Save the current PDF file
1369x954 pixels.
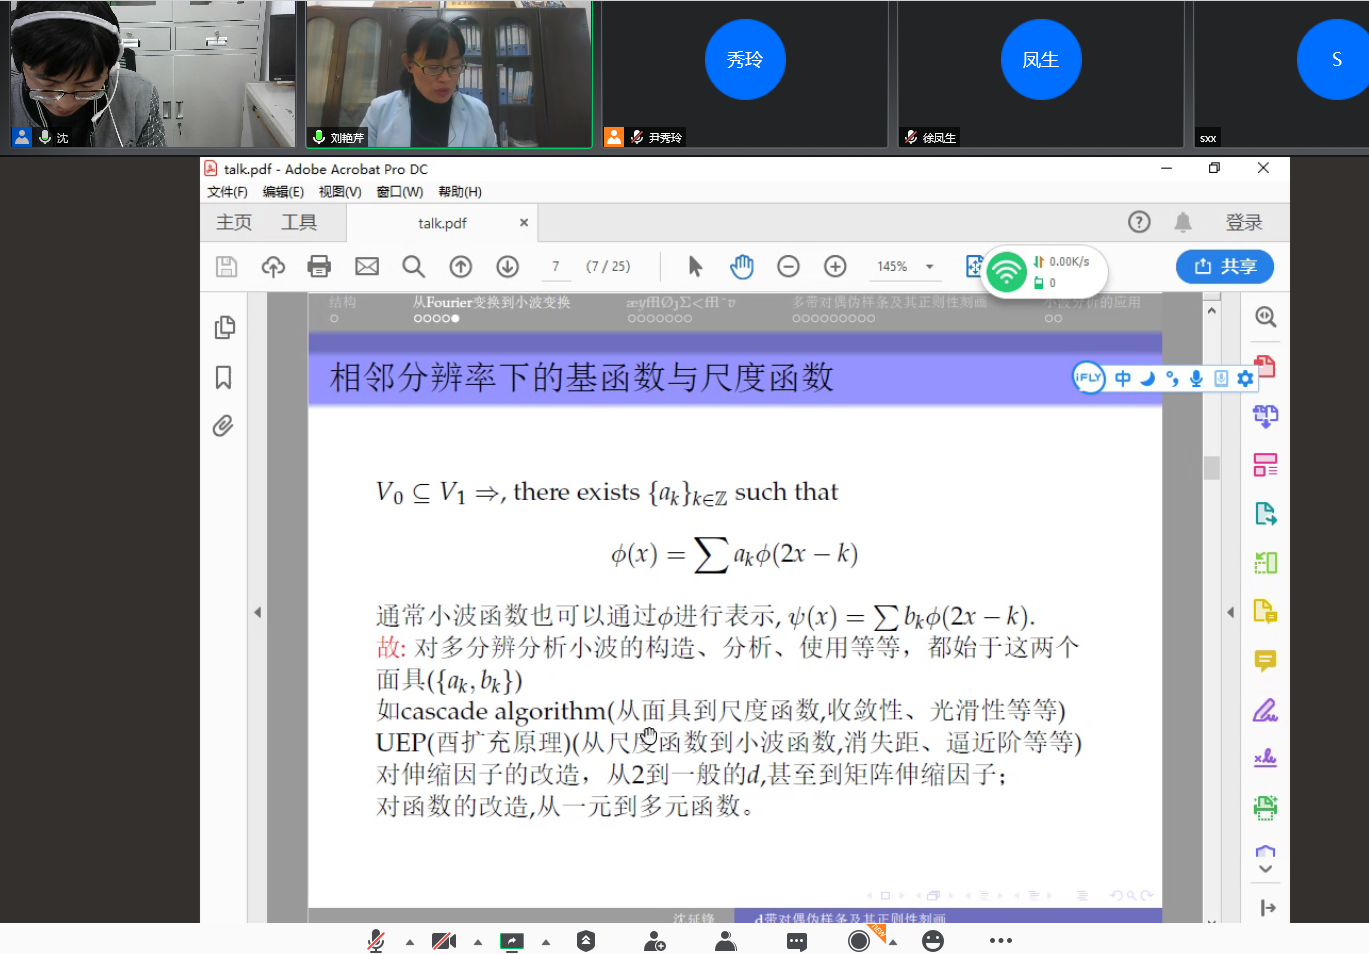[227, 266]
